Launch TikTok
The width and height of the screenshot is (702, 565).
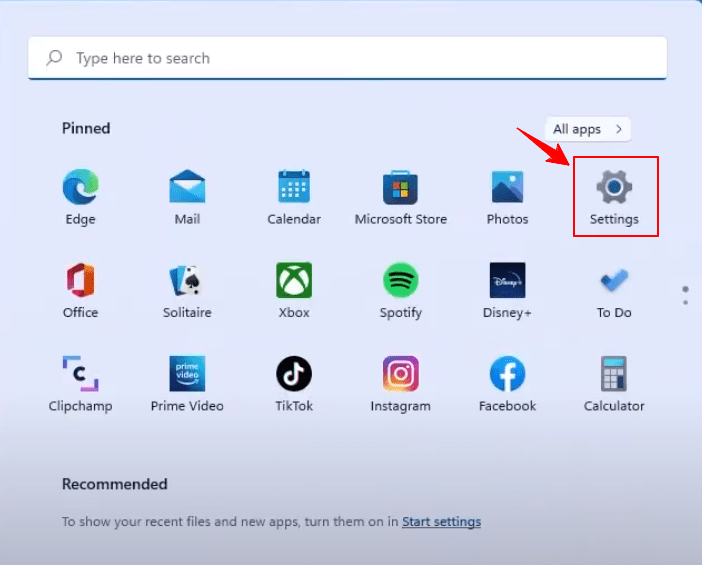pos(294,384)
